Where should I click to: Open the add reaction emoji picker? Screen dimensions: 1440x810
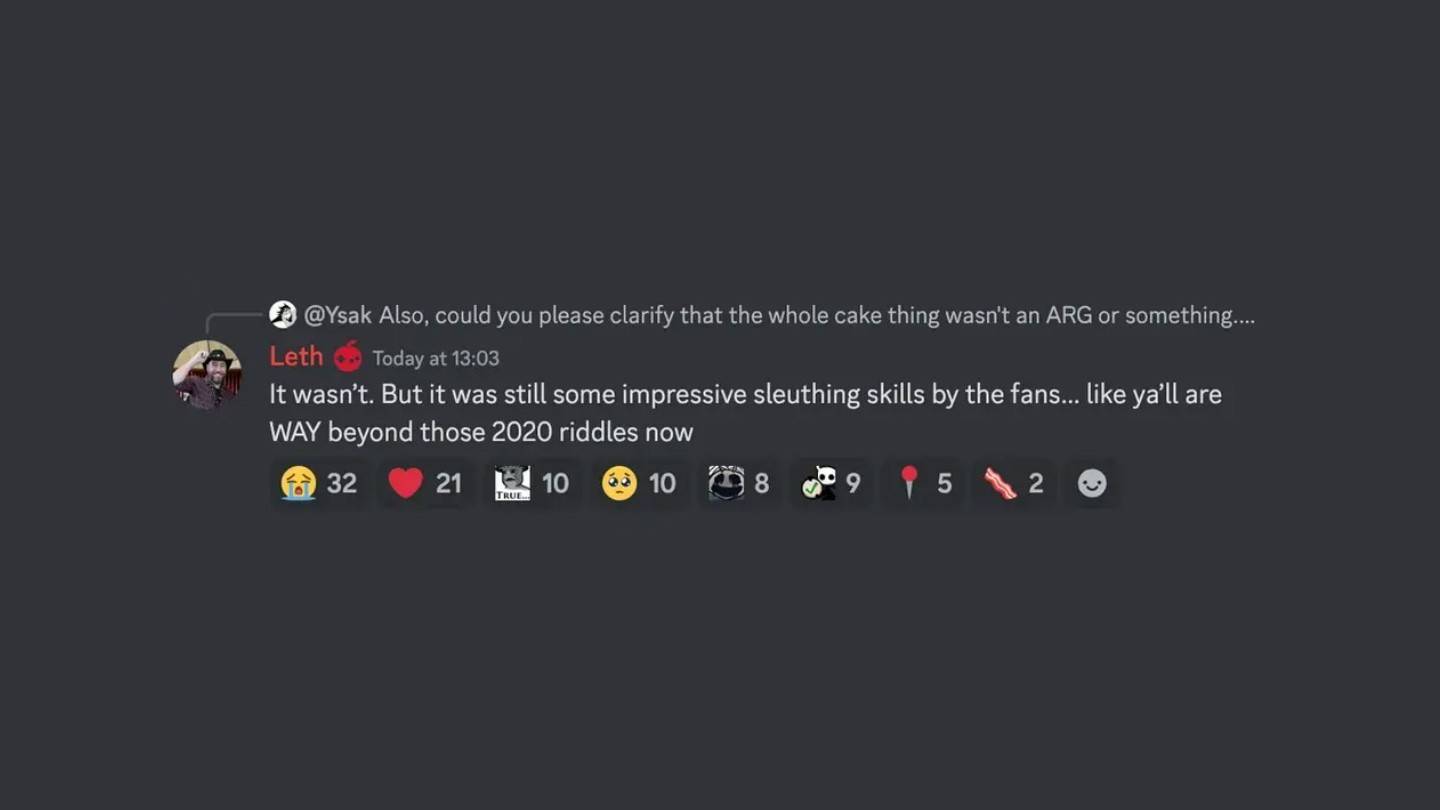pyautogui.click(x=1091, y=483)
